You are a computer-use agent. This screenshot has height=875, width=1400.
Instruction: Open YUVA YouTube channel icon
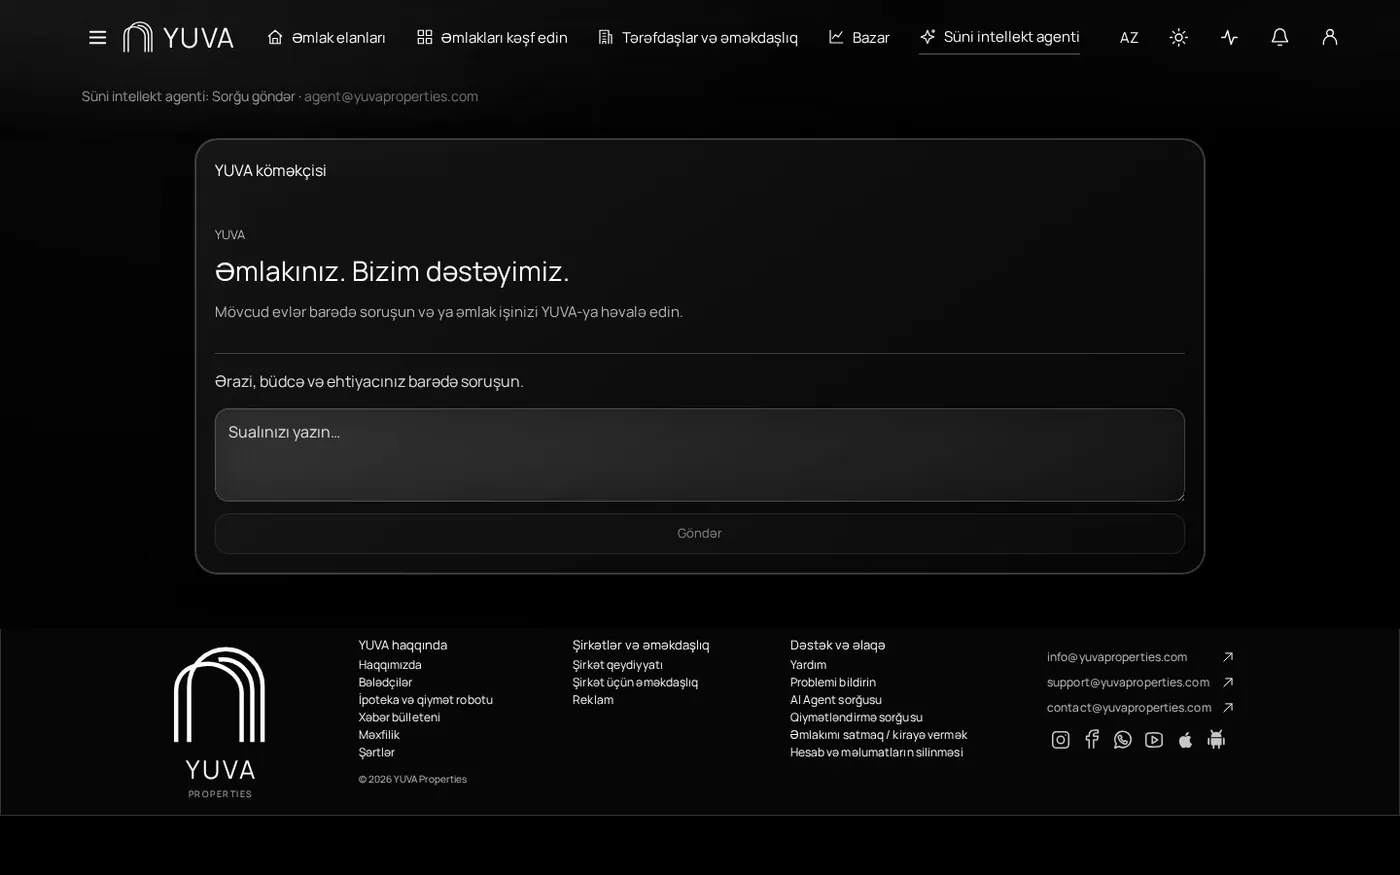[x=1154, y=740]
